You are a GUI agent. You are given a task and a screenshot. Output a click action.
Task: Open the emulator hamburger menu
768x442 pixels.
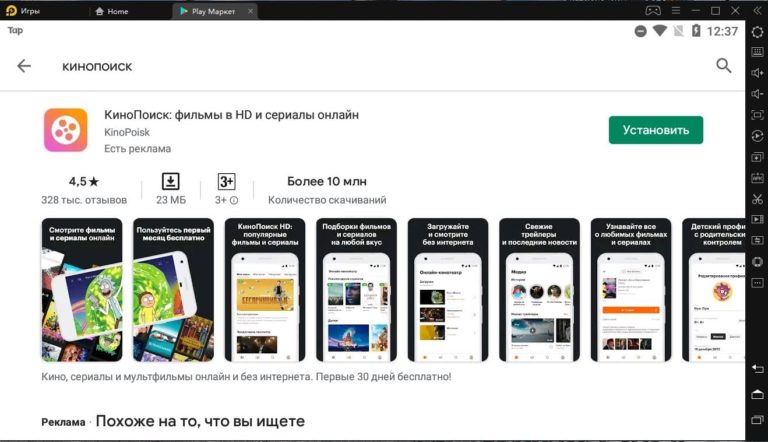click(676, 10)
